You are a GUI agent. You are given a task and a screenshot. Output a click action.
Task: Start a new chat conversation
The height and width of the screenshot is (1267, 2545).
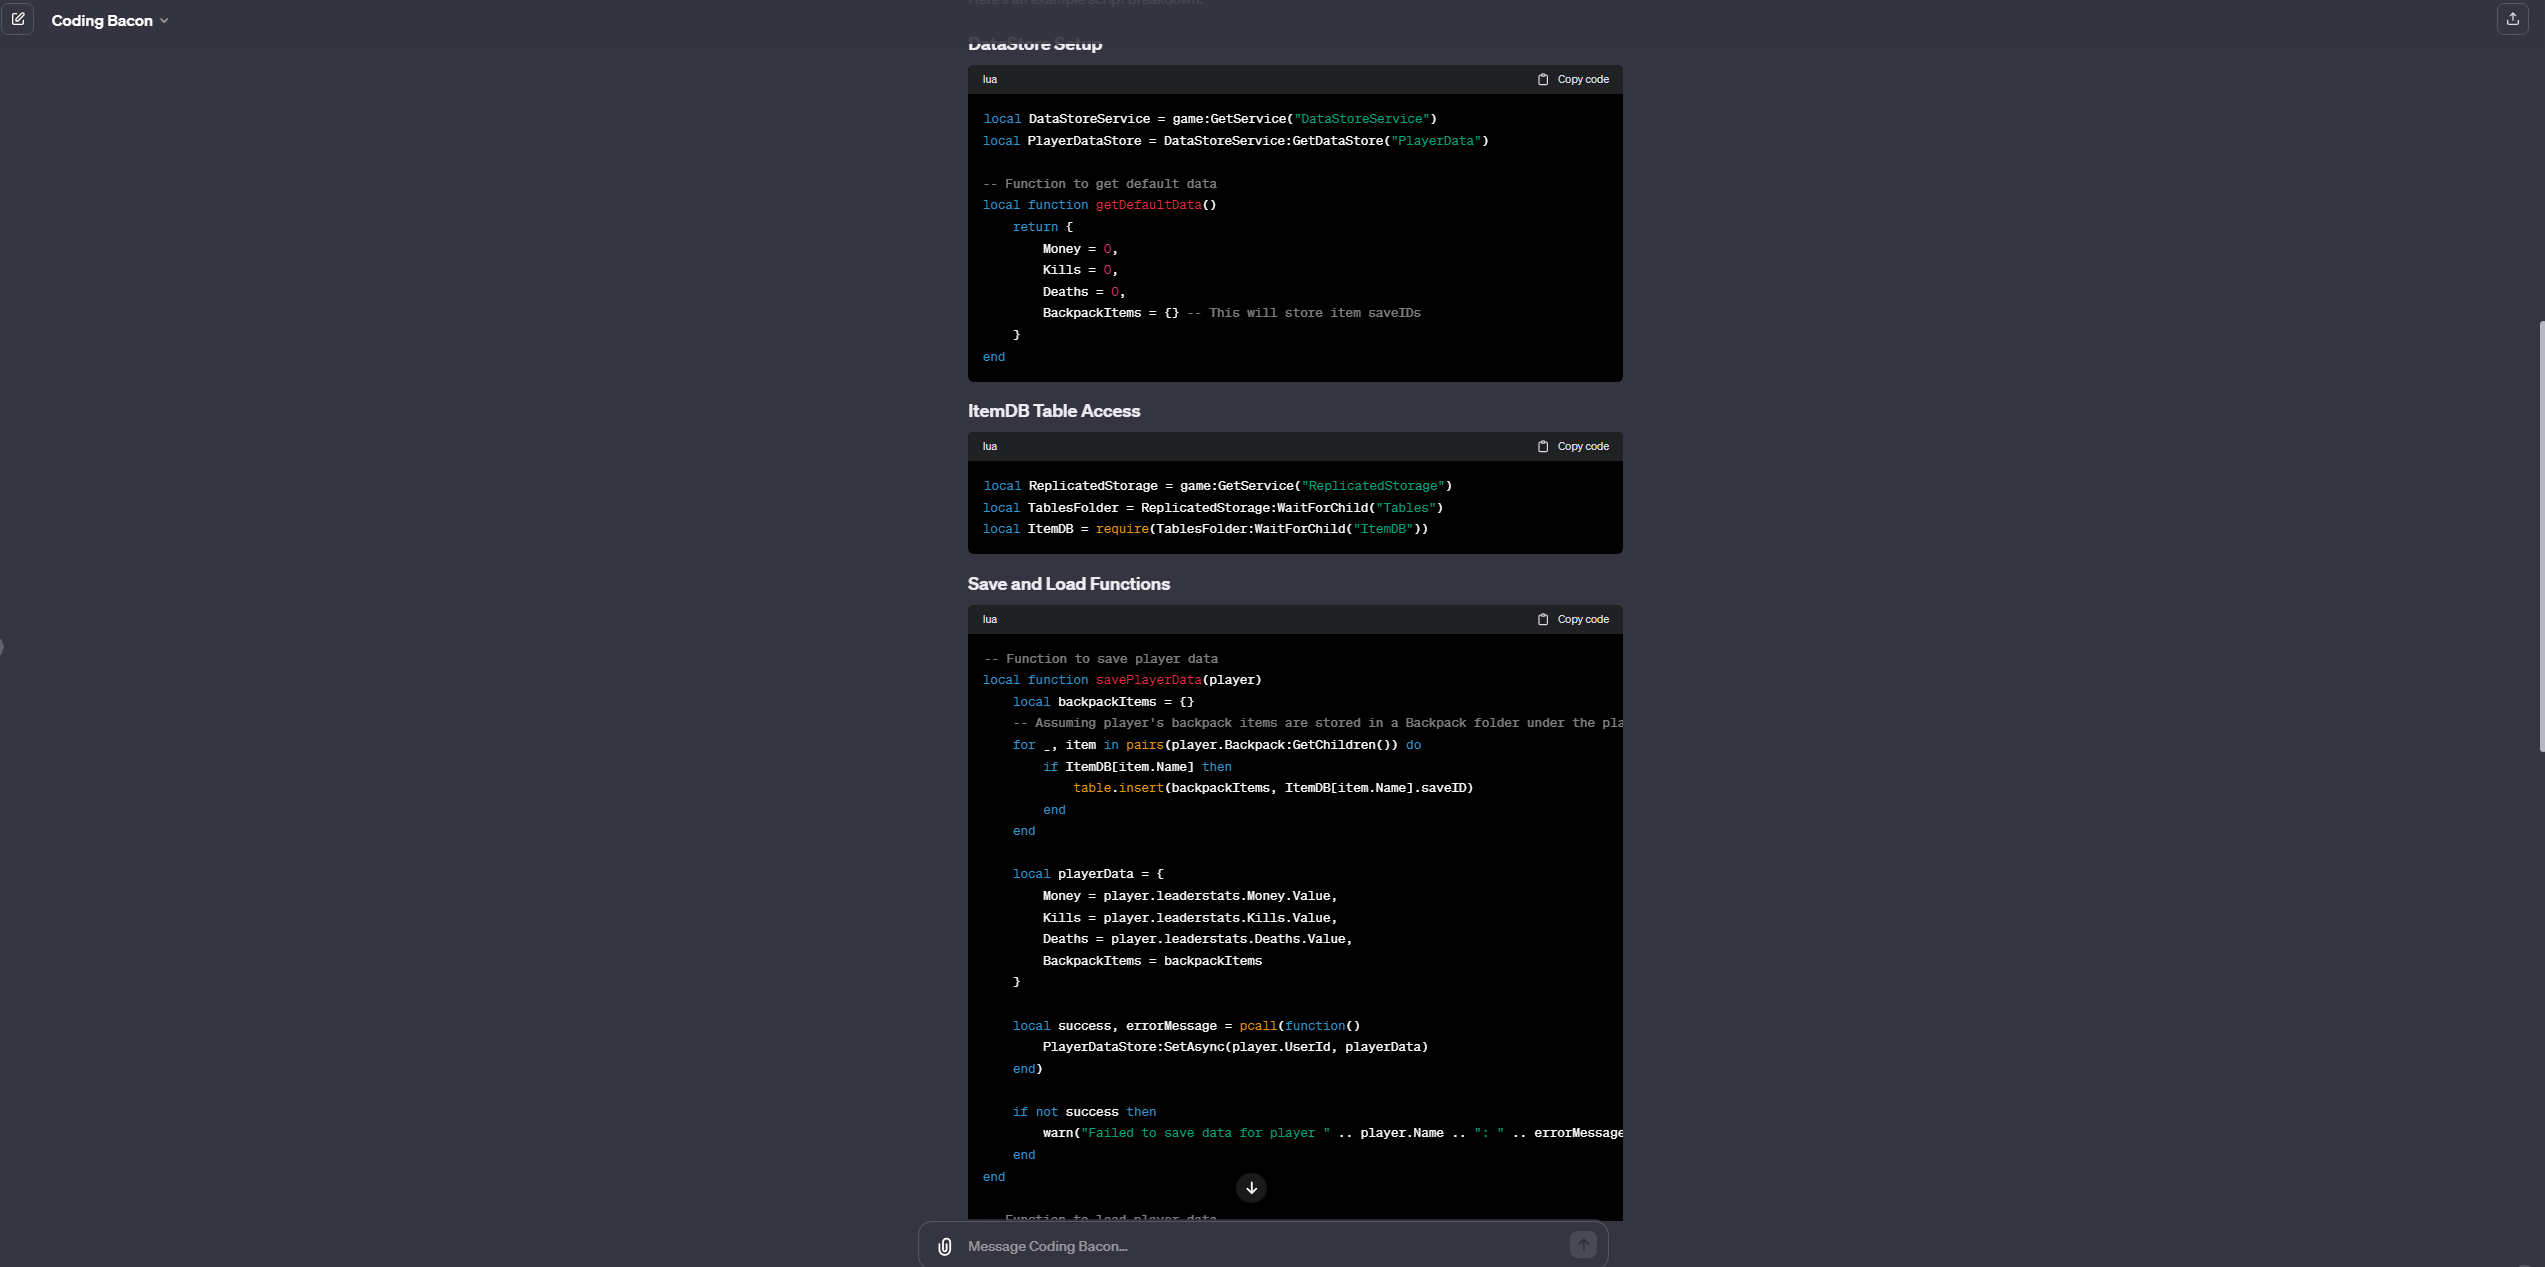[18, 19]
